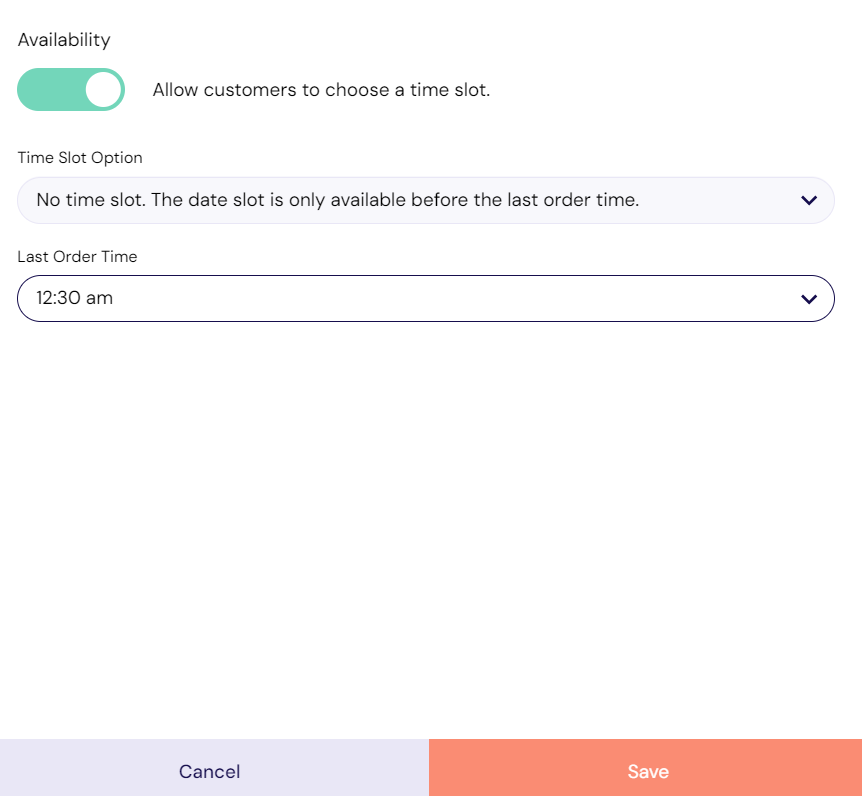This screenshot has height=796, width=862.
Task: Click the 'Time Slot Option' field label
Action: point(80,158)
